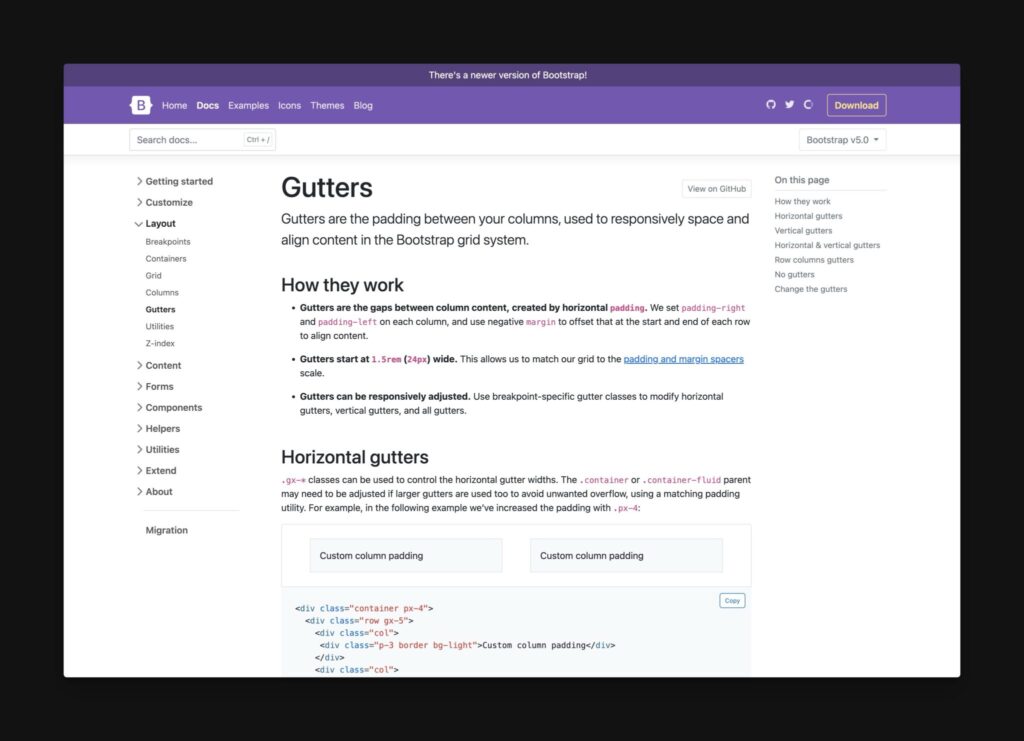This screenshot has width=1024, height=741.
Task: Click the first Custom column padding box
Action: coord(406,556)
